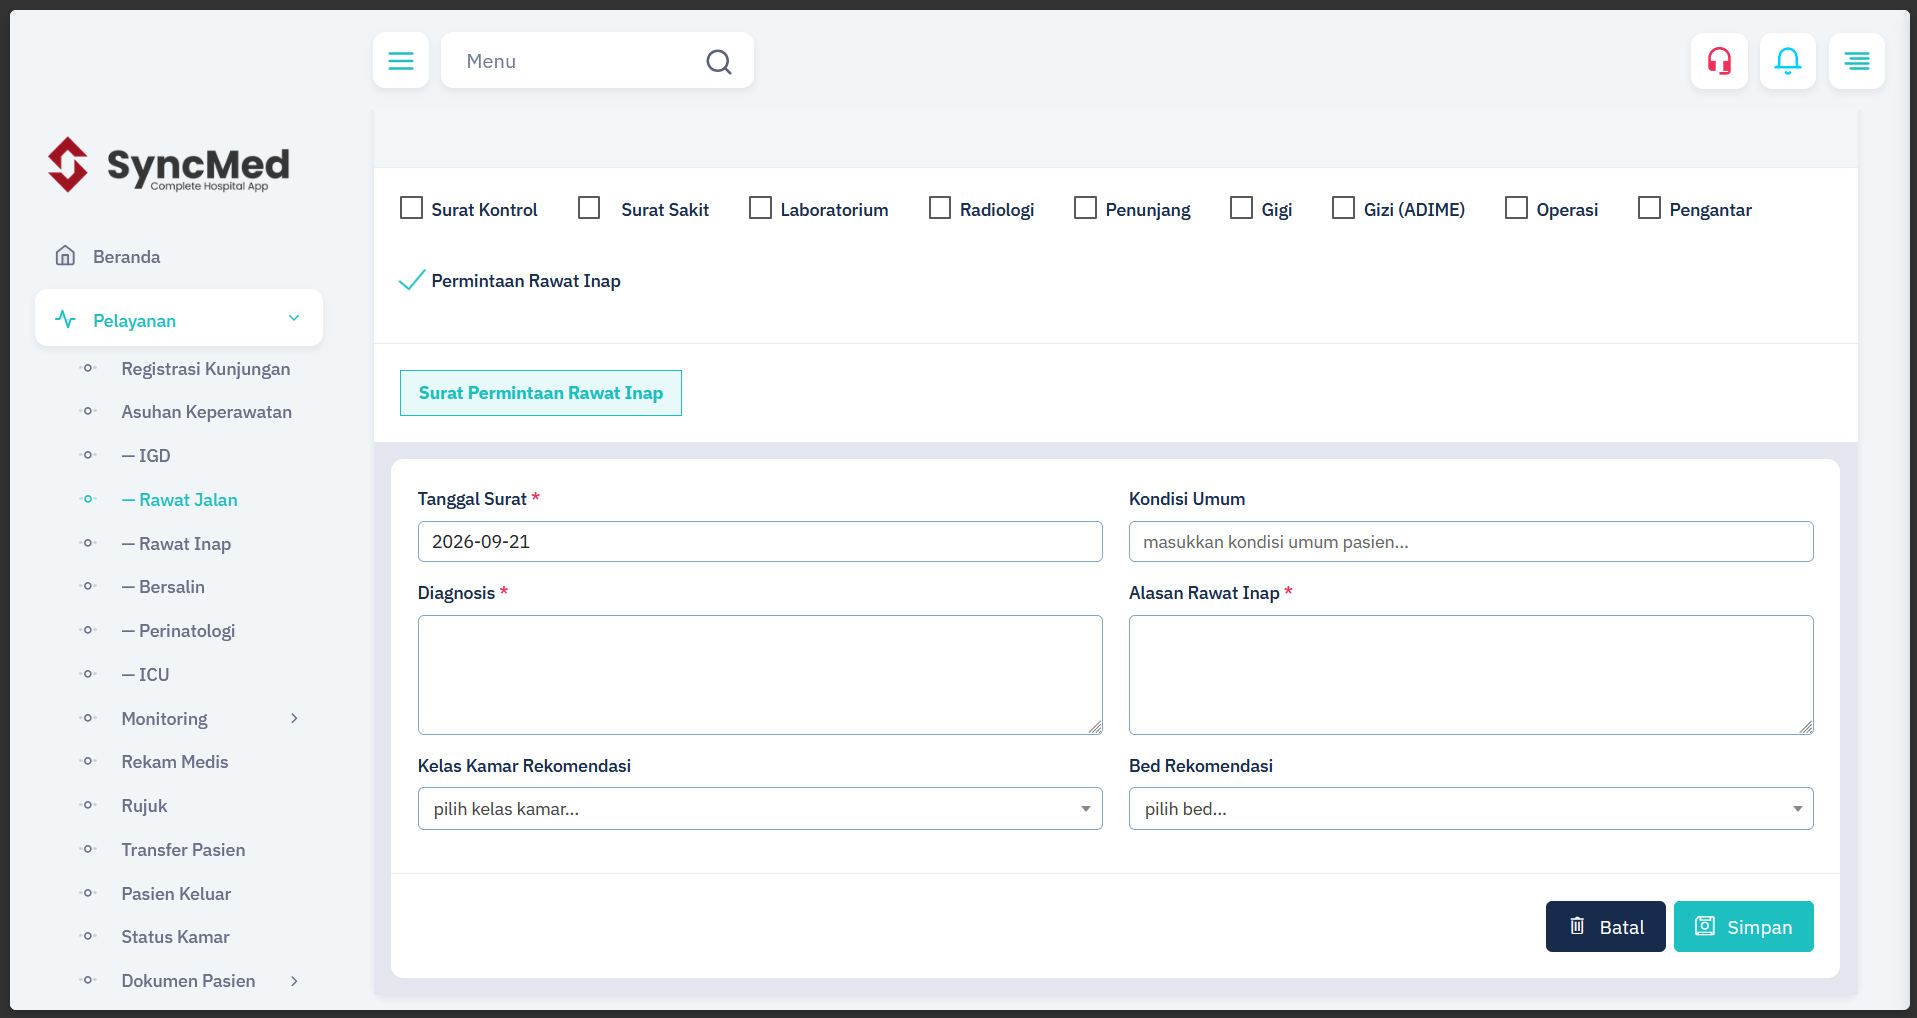Check the Surat Sakit checkbox

589,208
